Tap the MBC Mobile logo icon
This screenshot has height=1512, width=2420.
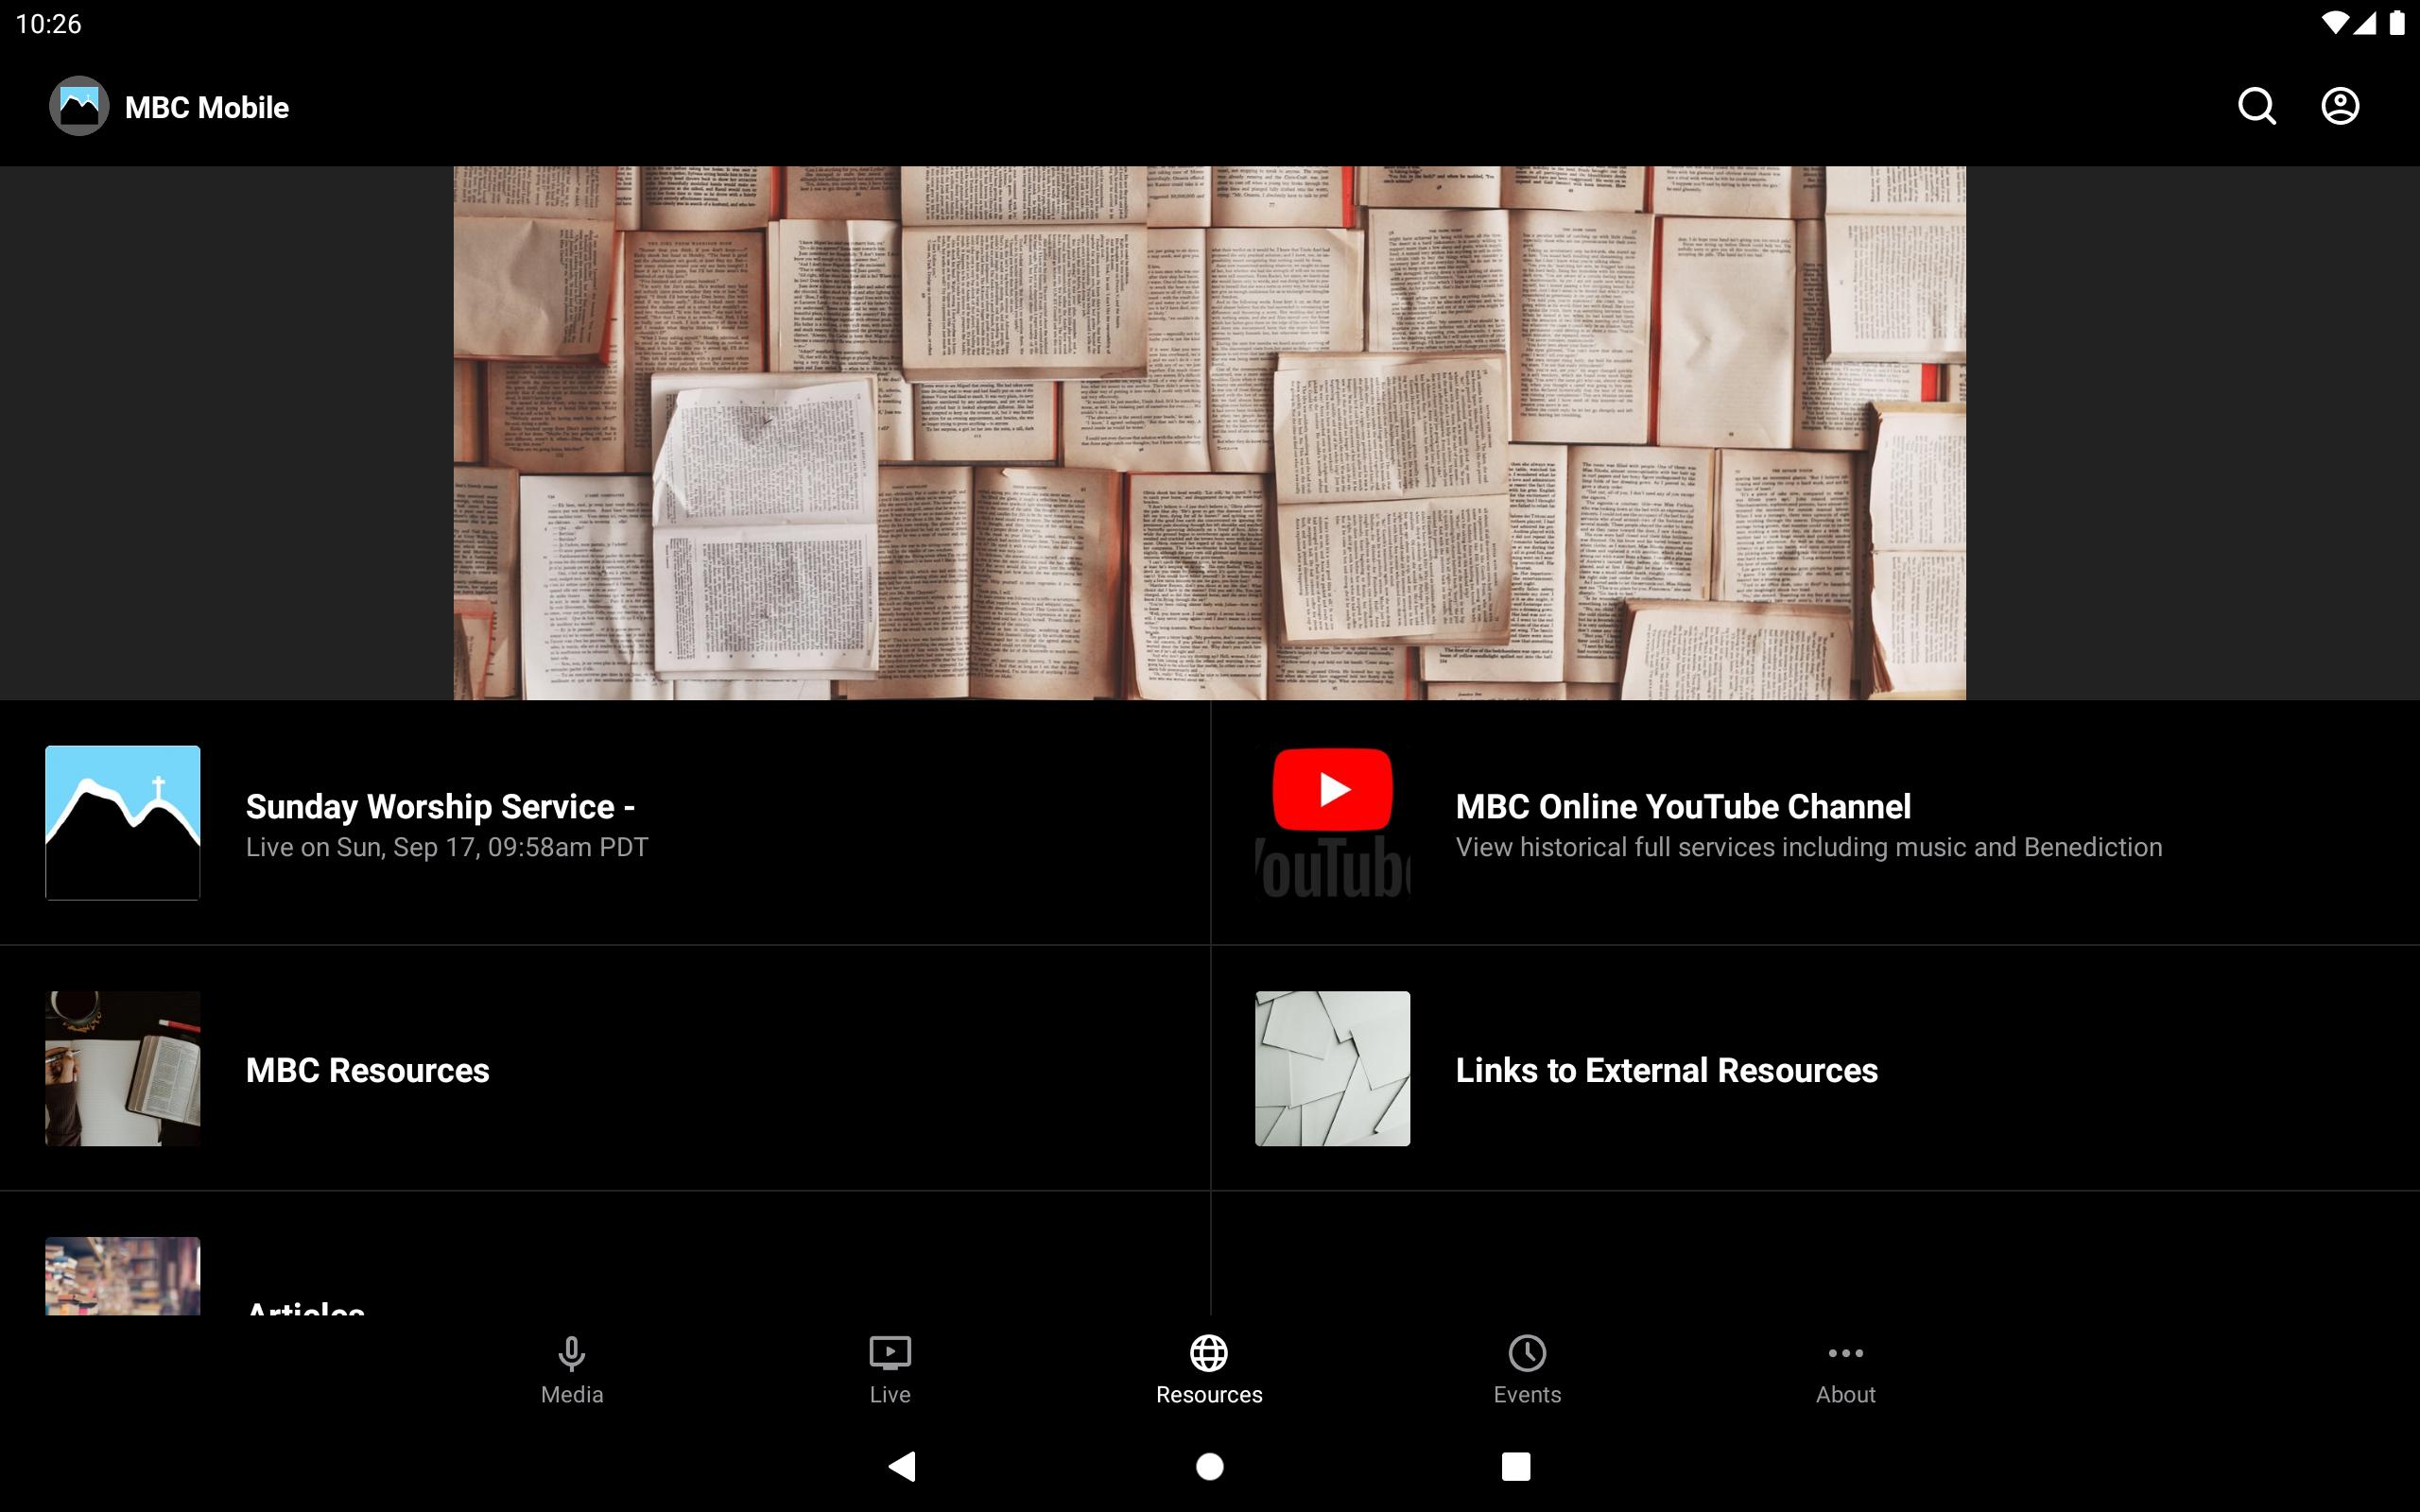point(79,106)
